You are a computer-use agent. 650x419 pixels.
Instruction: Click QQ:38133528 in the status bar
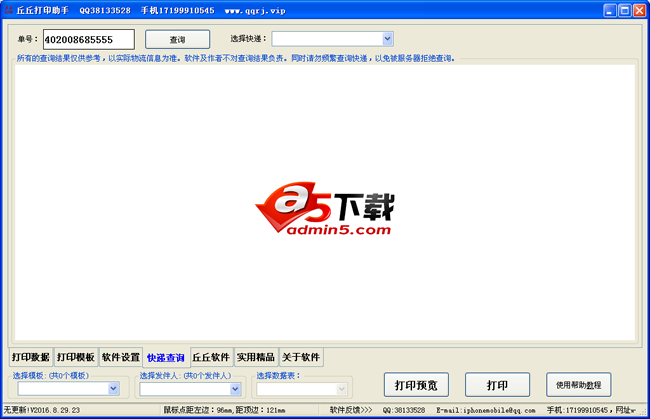click(x=404, y=410)
